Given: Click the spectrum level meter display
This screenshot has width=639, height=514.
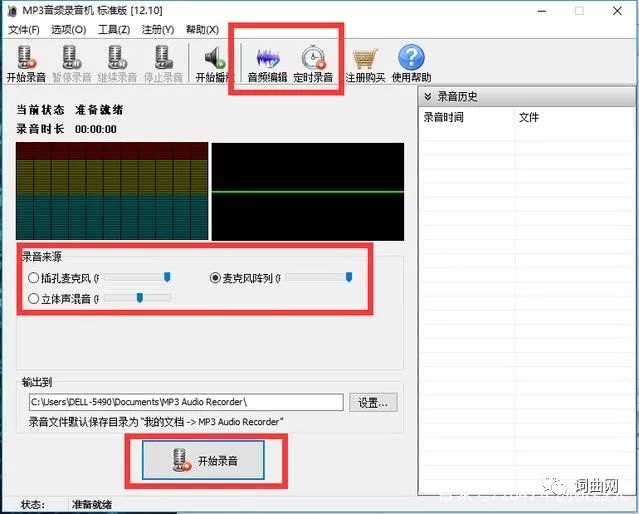Looking at the screenshot, I should click(x=112, y=191).
